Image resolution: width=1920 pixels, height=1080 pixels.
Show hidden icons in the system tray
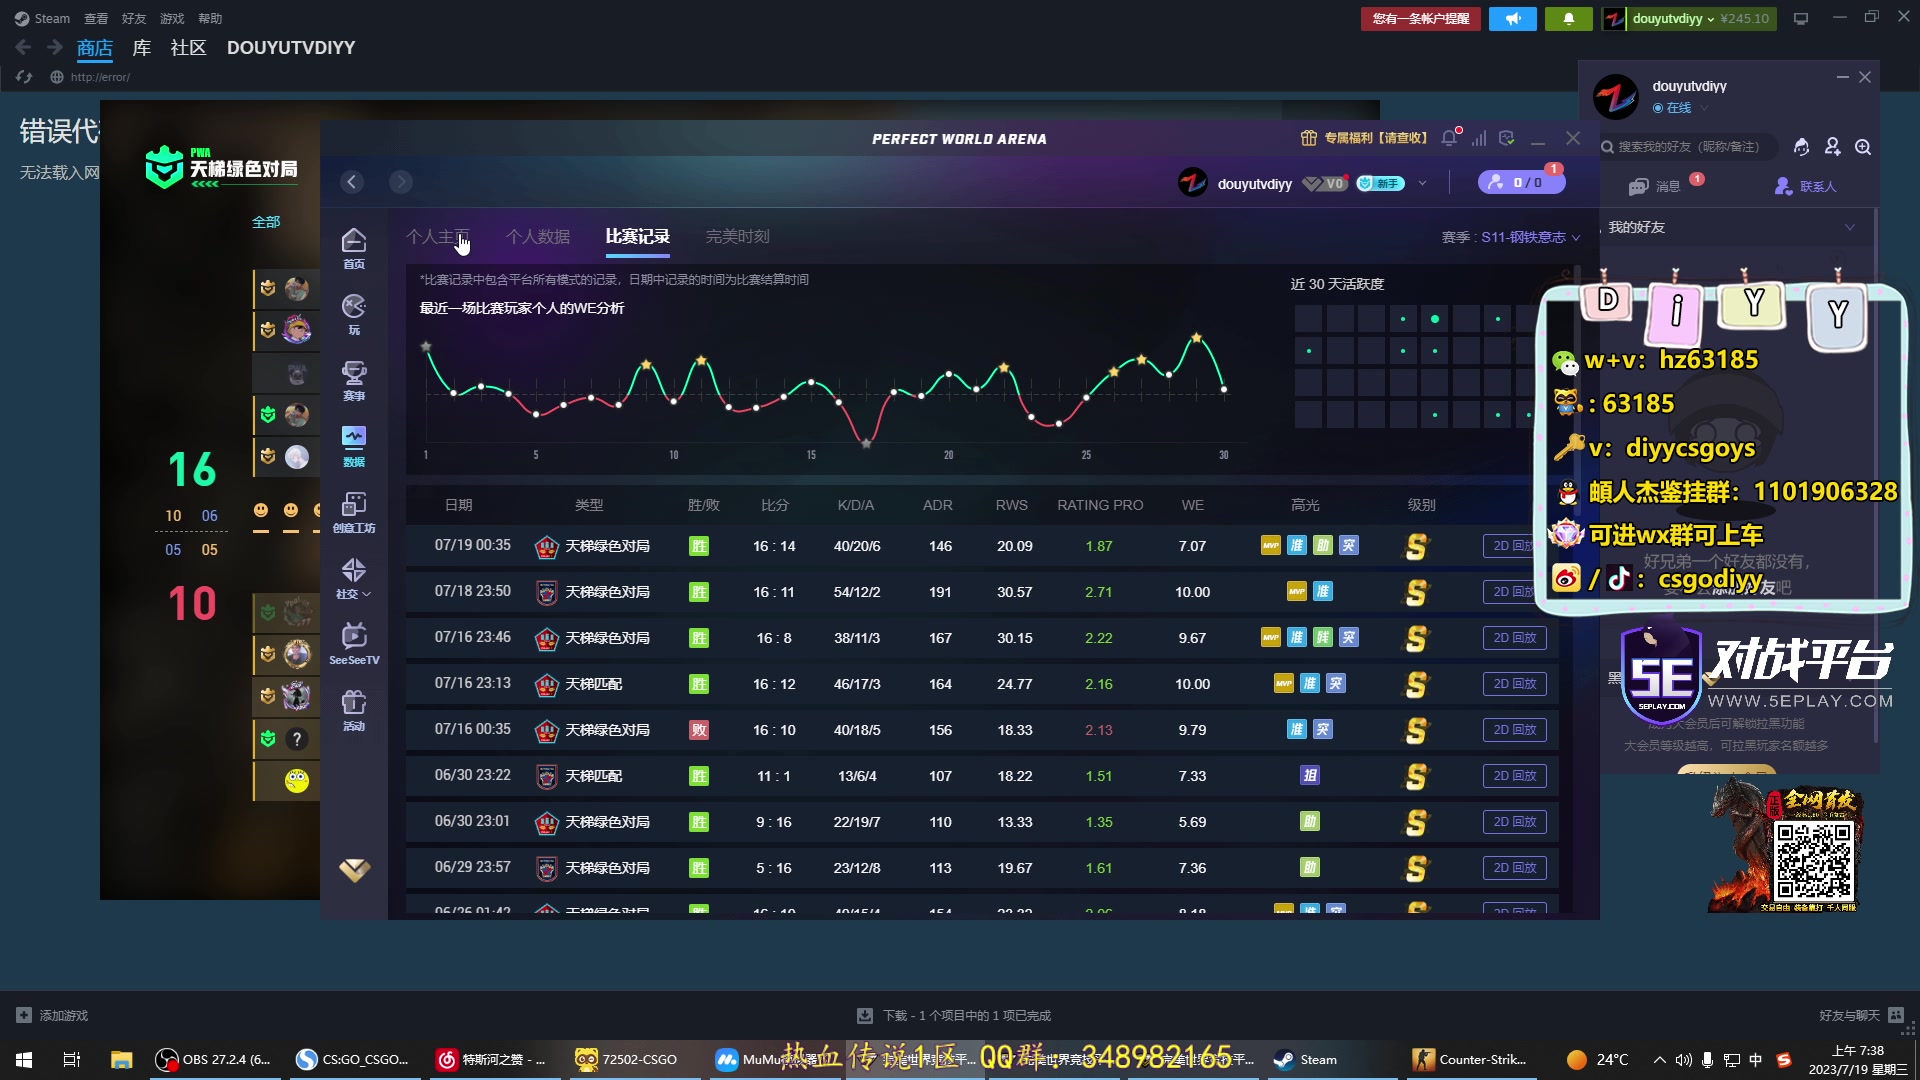pyautogui.click(x=1660, y=1060)
